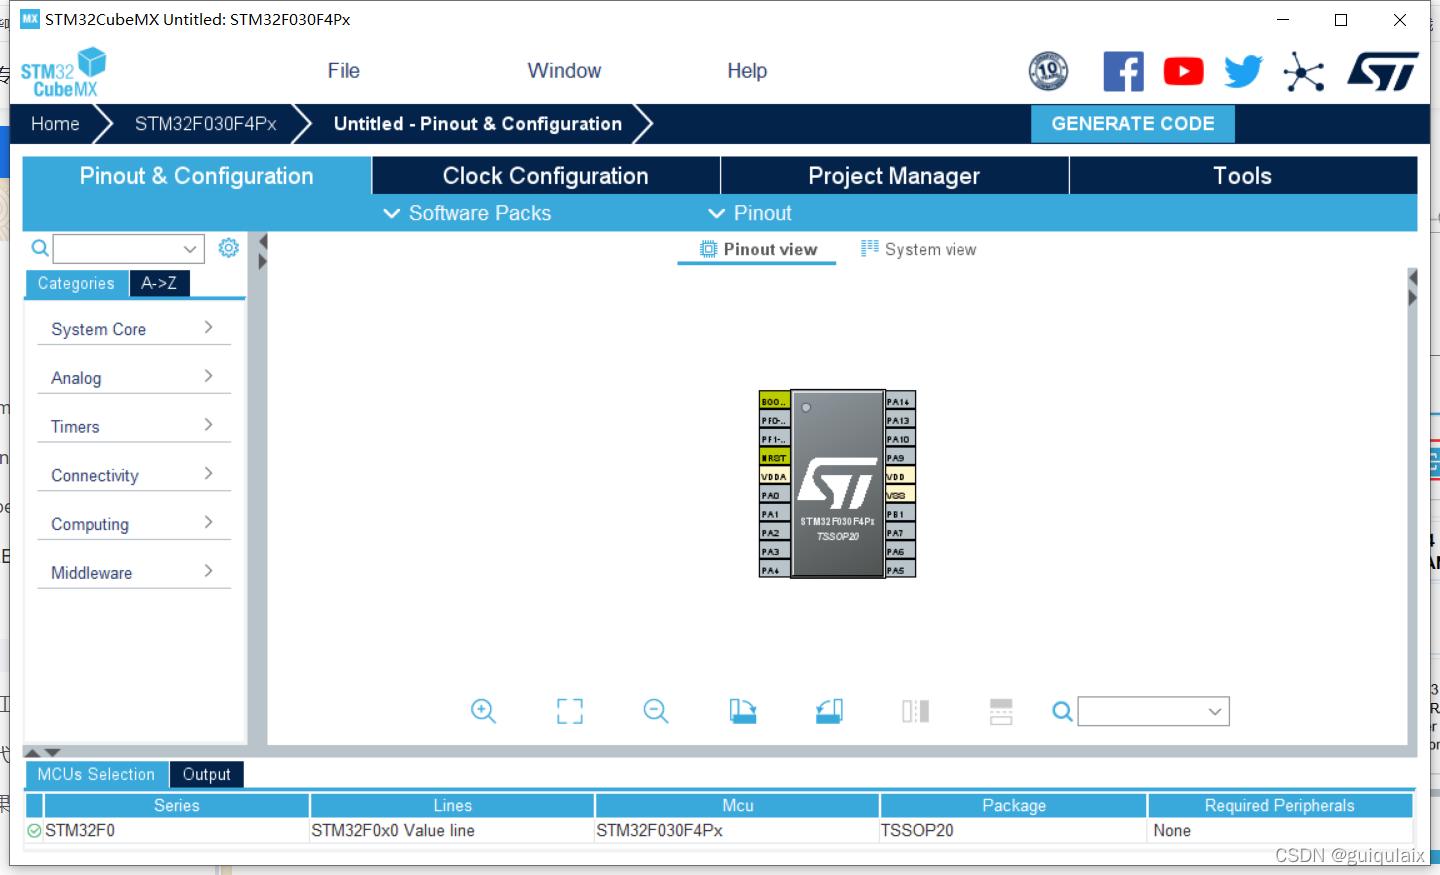Click the fit-to-screen frame icon
Image resolution: width=1440 pixels, height=875 pixels.
[x=570, y=711]
